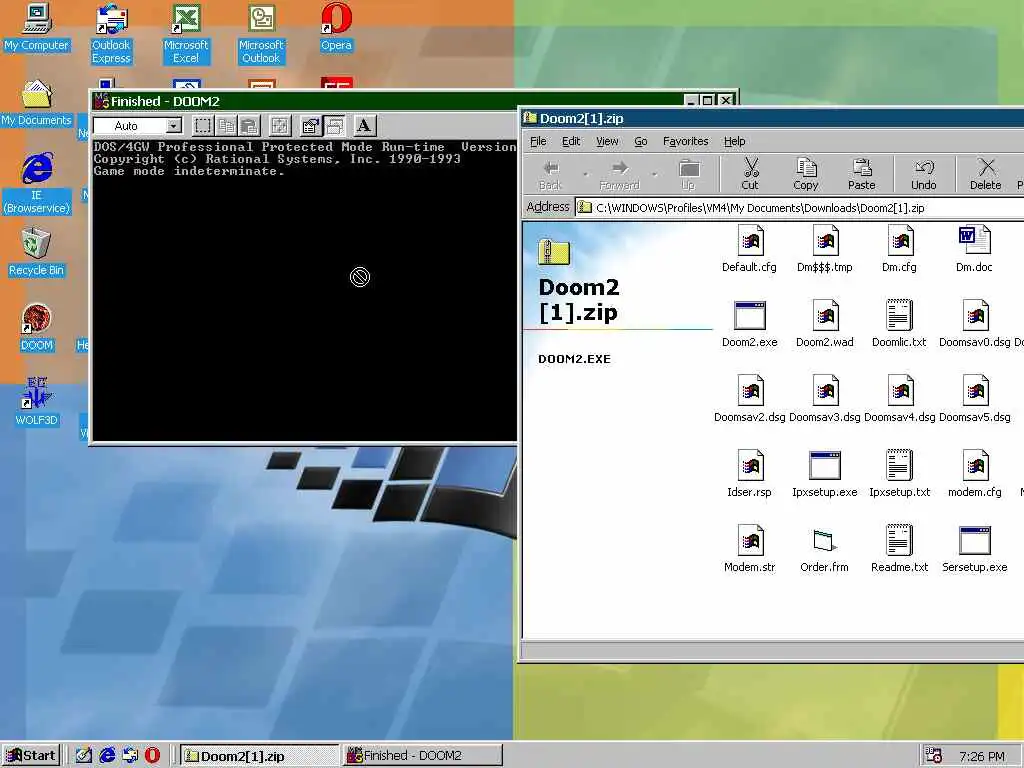Open the Go menu

[x=641, y=141]
